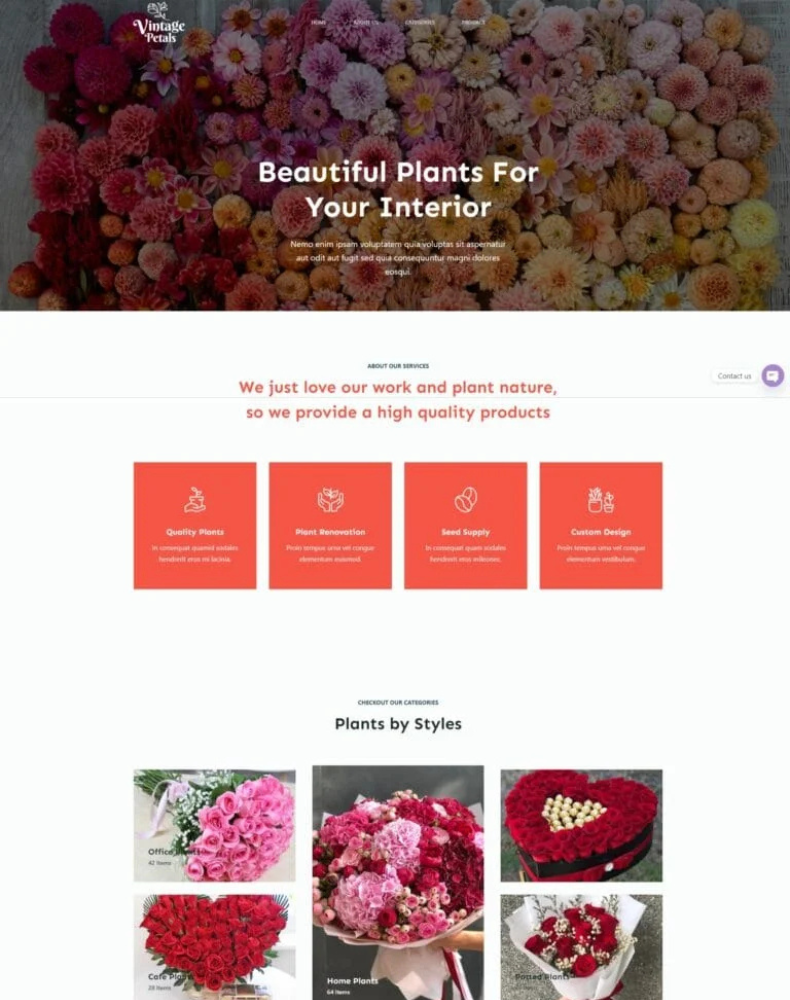Click the Seed Supply bean icon
Viewport: 790px width, 1000px height.
[x=465, y=500]
